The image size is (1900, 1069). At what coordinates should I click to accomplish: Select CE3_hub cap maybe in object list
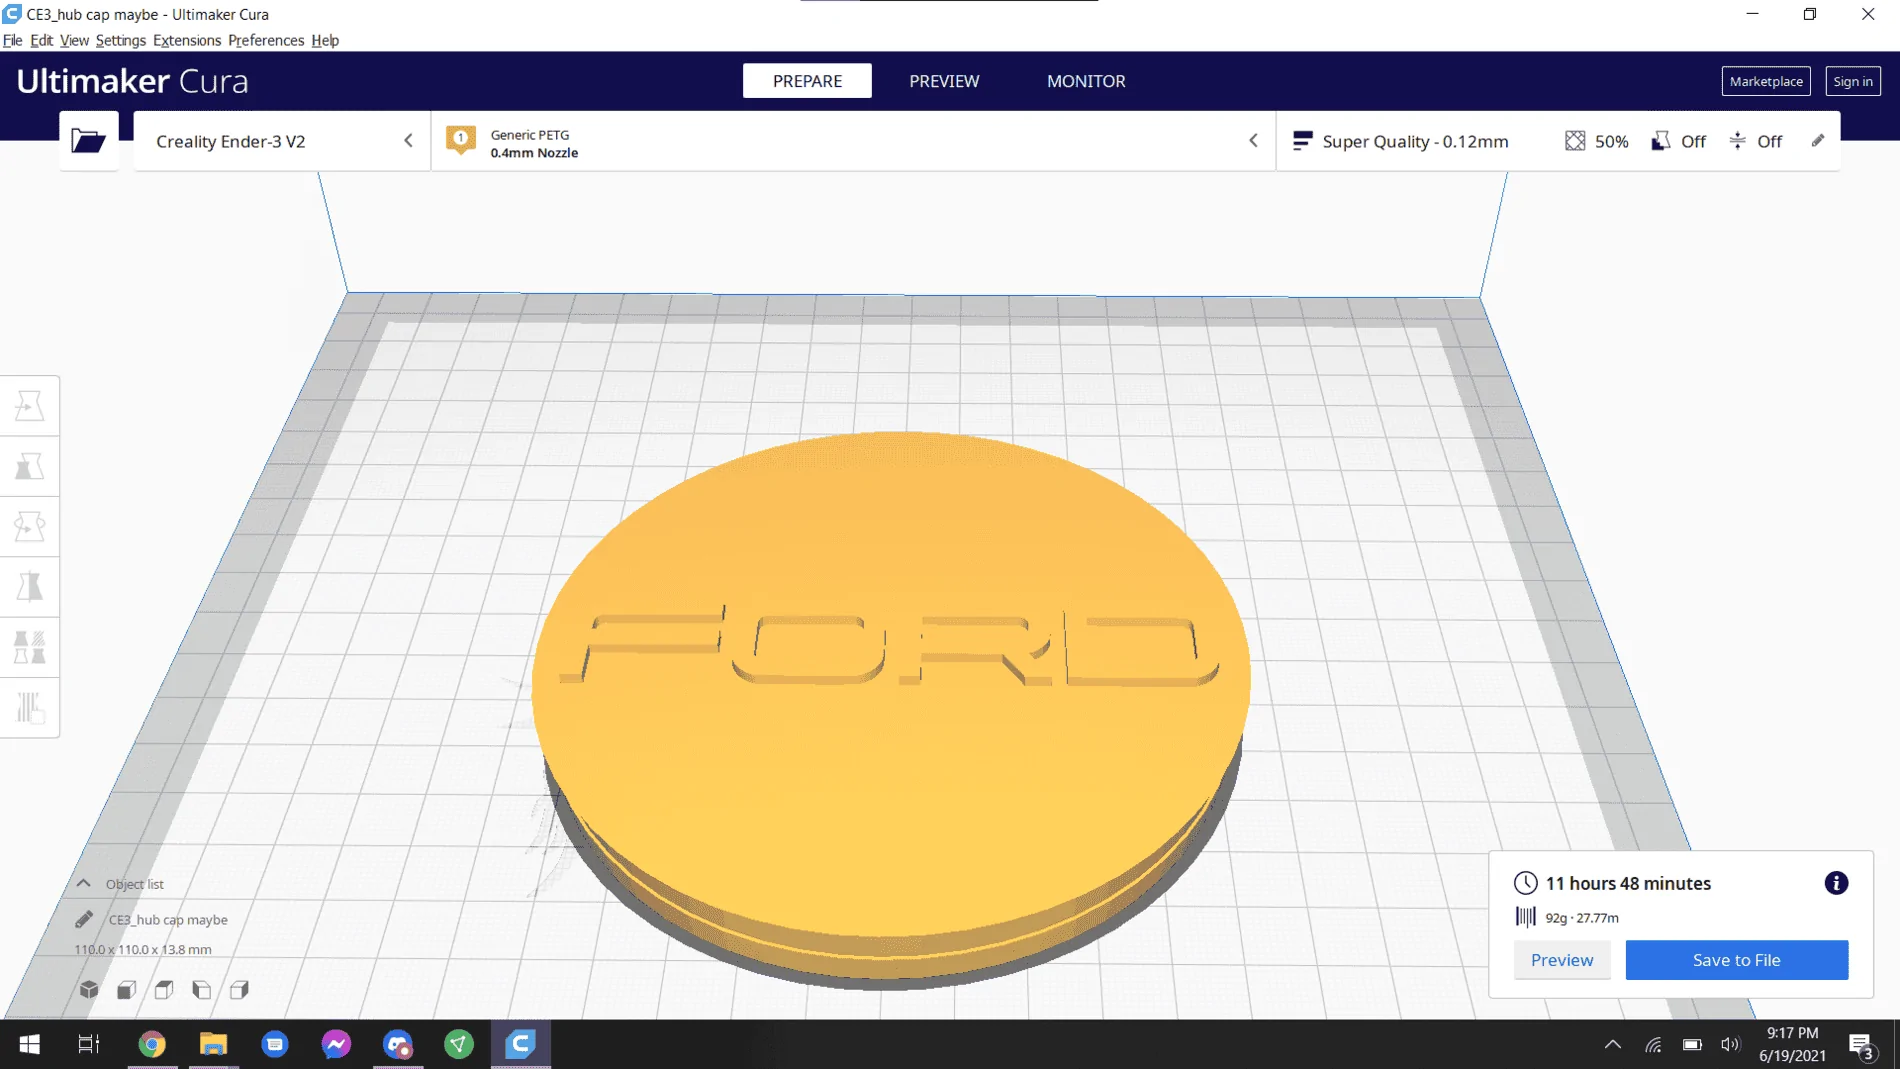tap(168, 920)
